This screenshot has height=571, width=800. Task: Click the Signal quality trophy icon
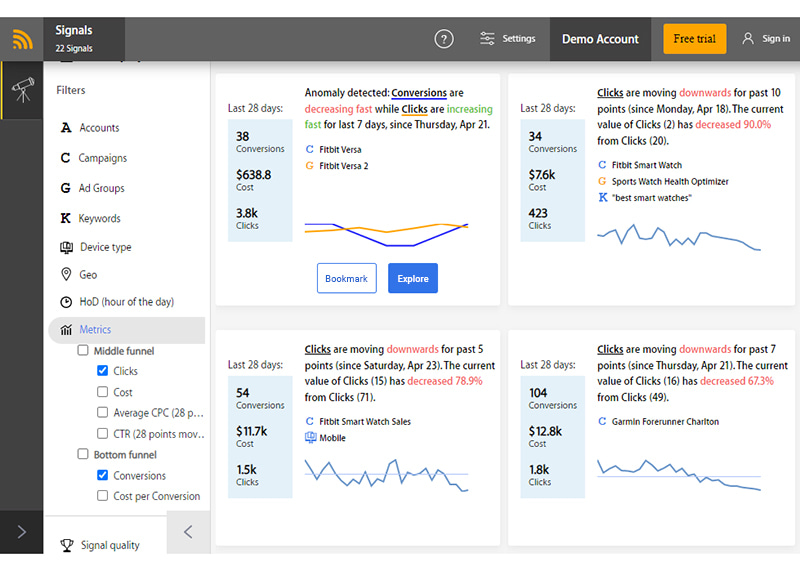coord(66,545)
